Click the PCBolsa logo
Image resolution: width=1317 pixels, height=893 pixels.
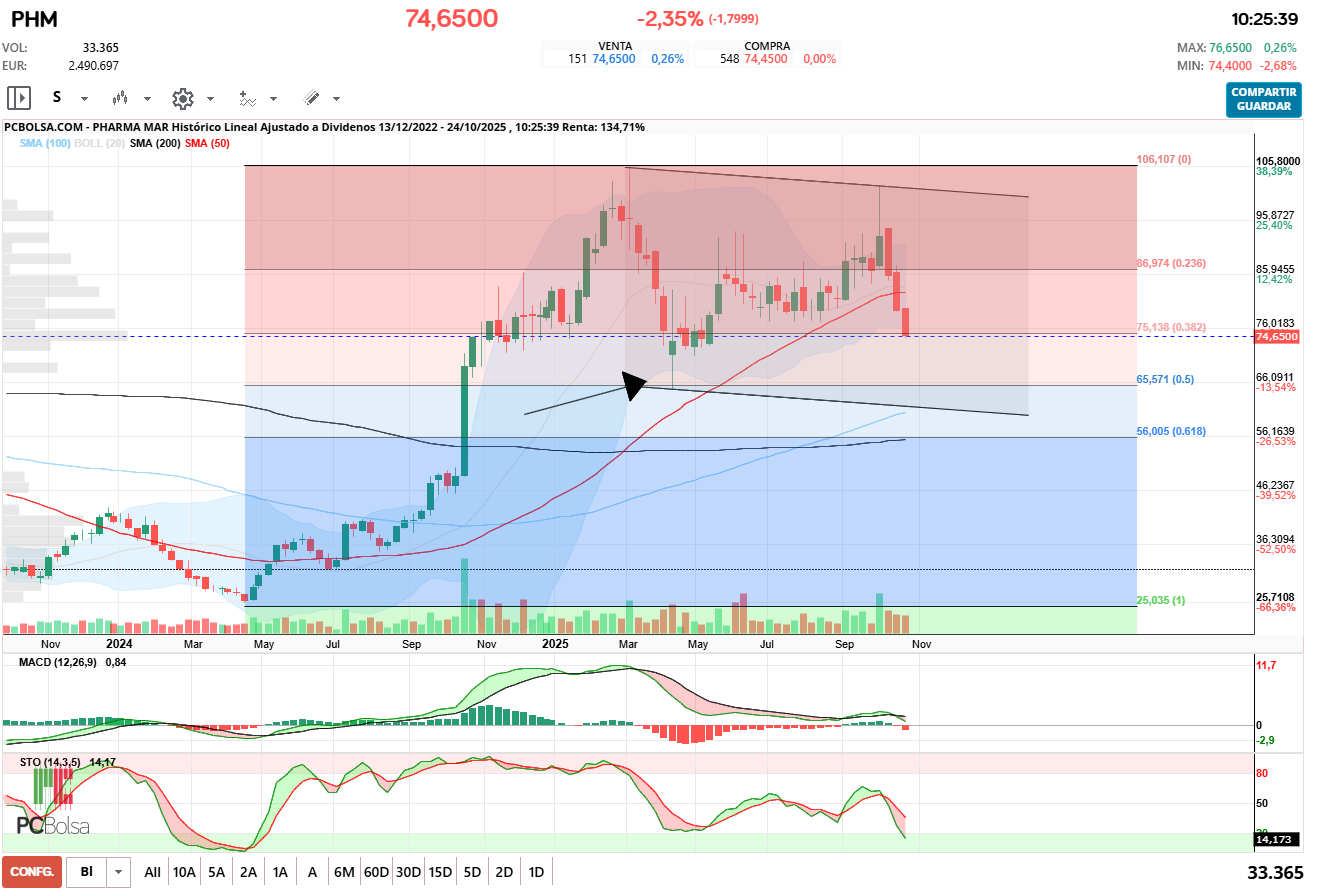(x=53, y=826)
